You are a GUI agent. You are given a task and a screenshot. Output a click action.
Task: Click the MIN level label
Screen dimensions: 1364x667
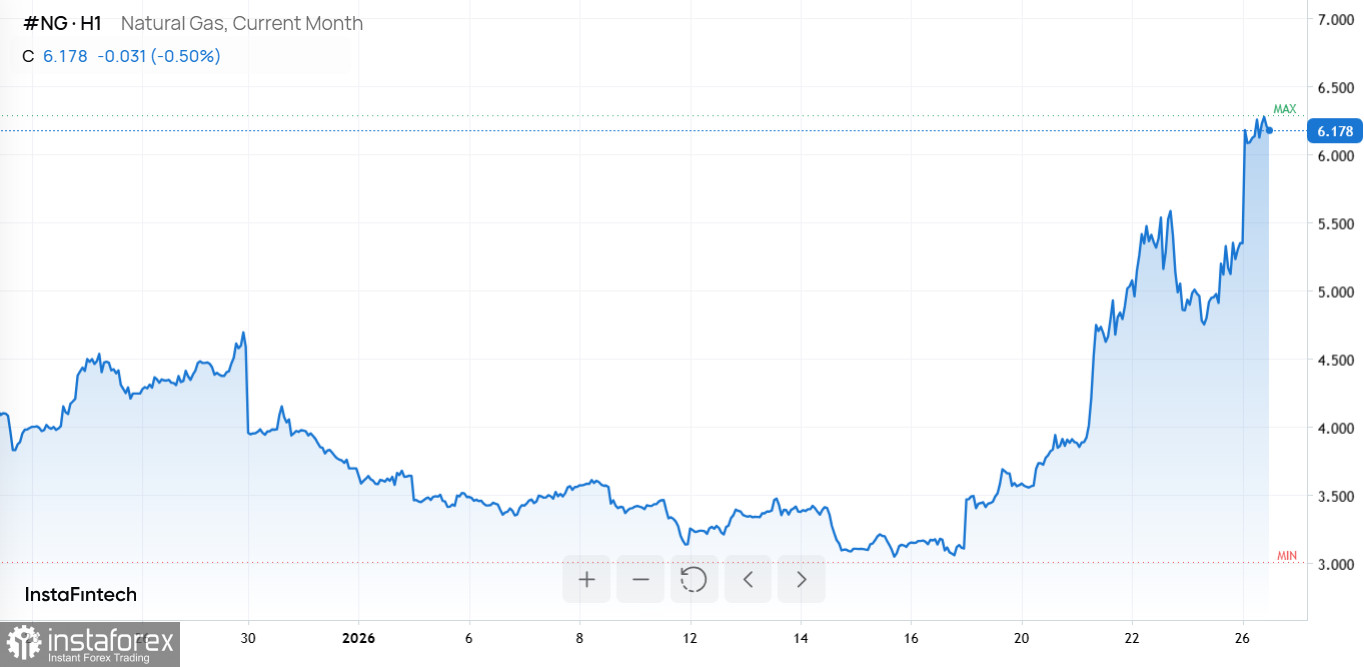[x=1287, y=555]
